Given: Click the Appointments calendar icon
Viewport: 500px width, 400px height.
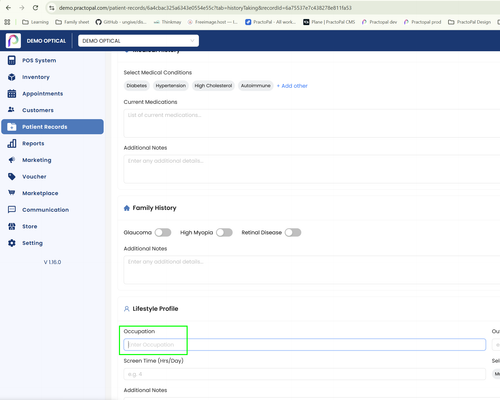Looking at the screenshot, I should click(x=12, y=94).
